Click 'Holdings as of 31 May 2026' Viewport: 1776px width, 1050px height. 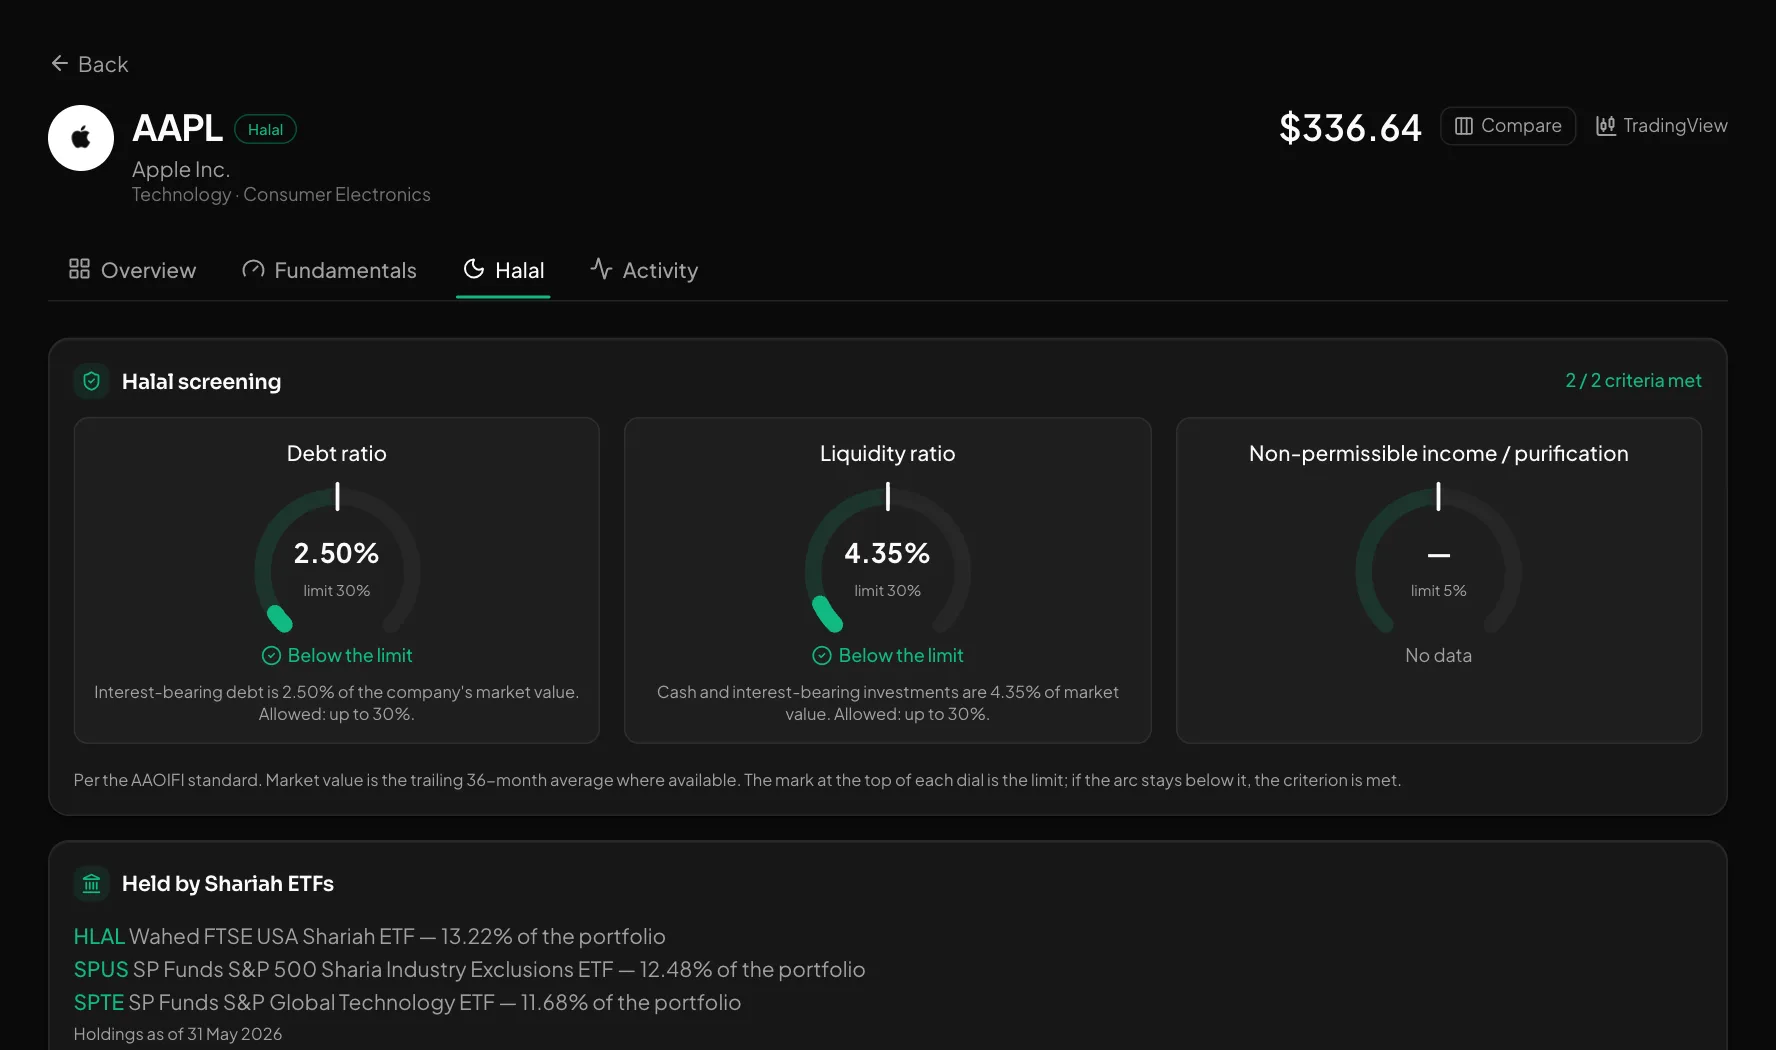click(178, 1034)
